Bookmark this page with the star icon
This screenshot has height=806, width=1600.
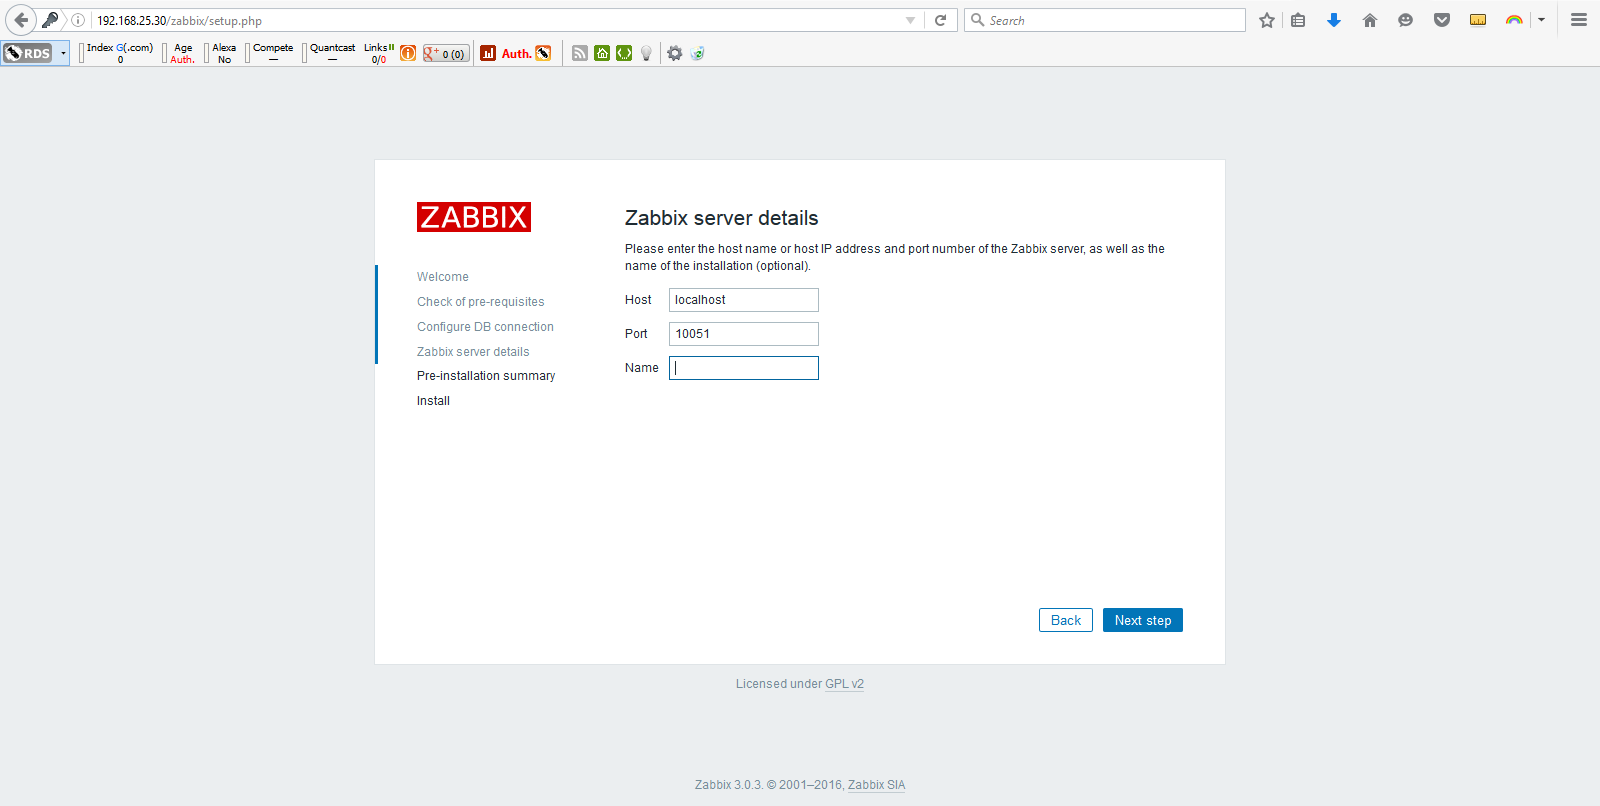point(1267,20)
